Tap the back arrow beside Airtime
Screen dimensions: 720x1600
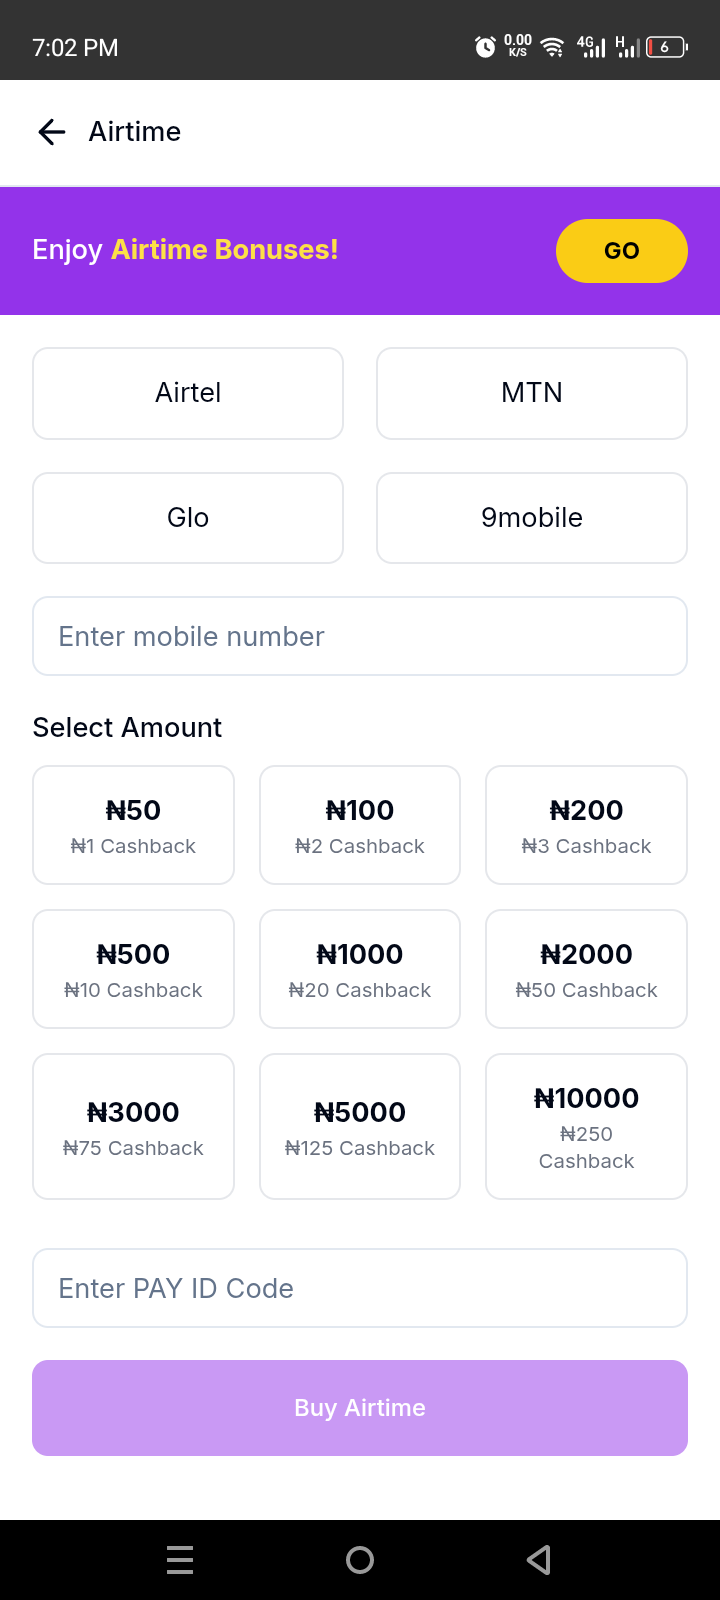[x=51, y=132]
